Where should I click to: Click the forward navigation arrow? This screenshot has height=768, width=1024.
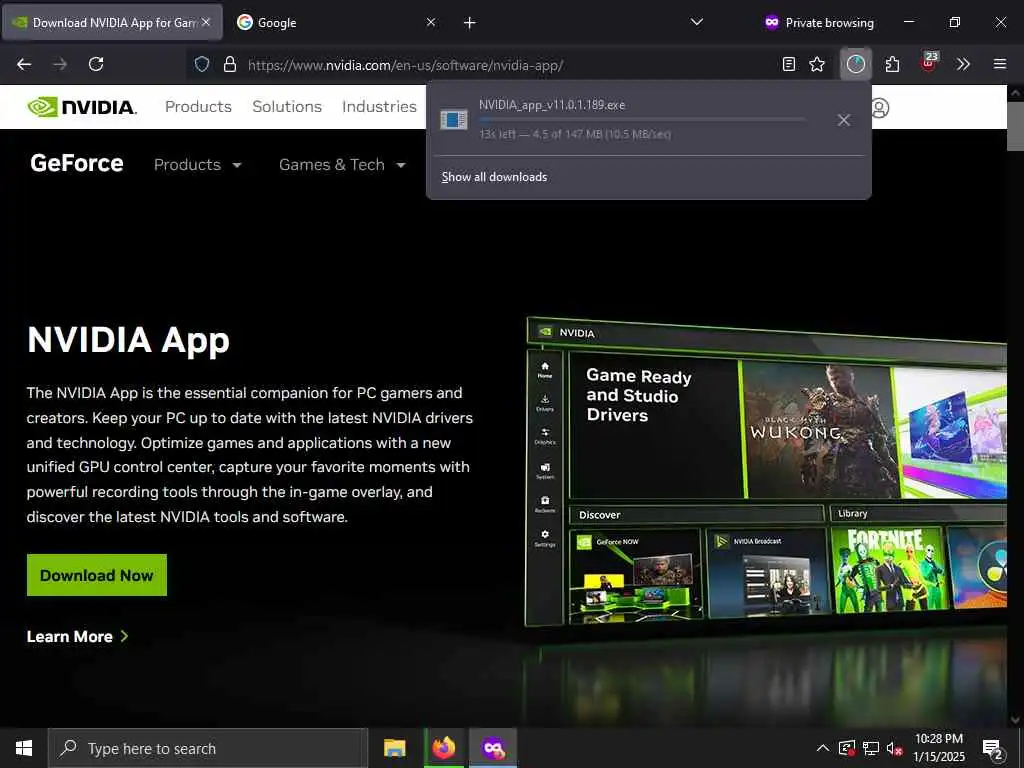60,64
